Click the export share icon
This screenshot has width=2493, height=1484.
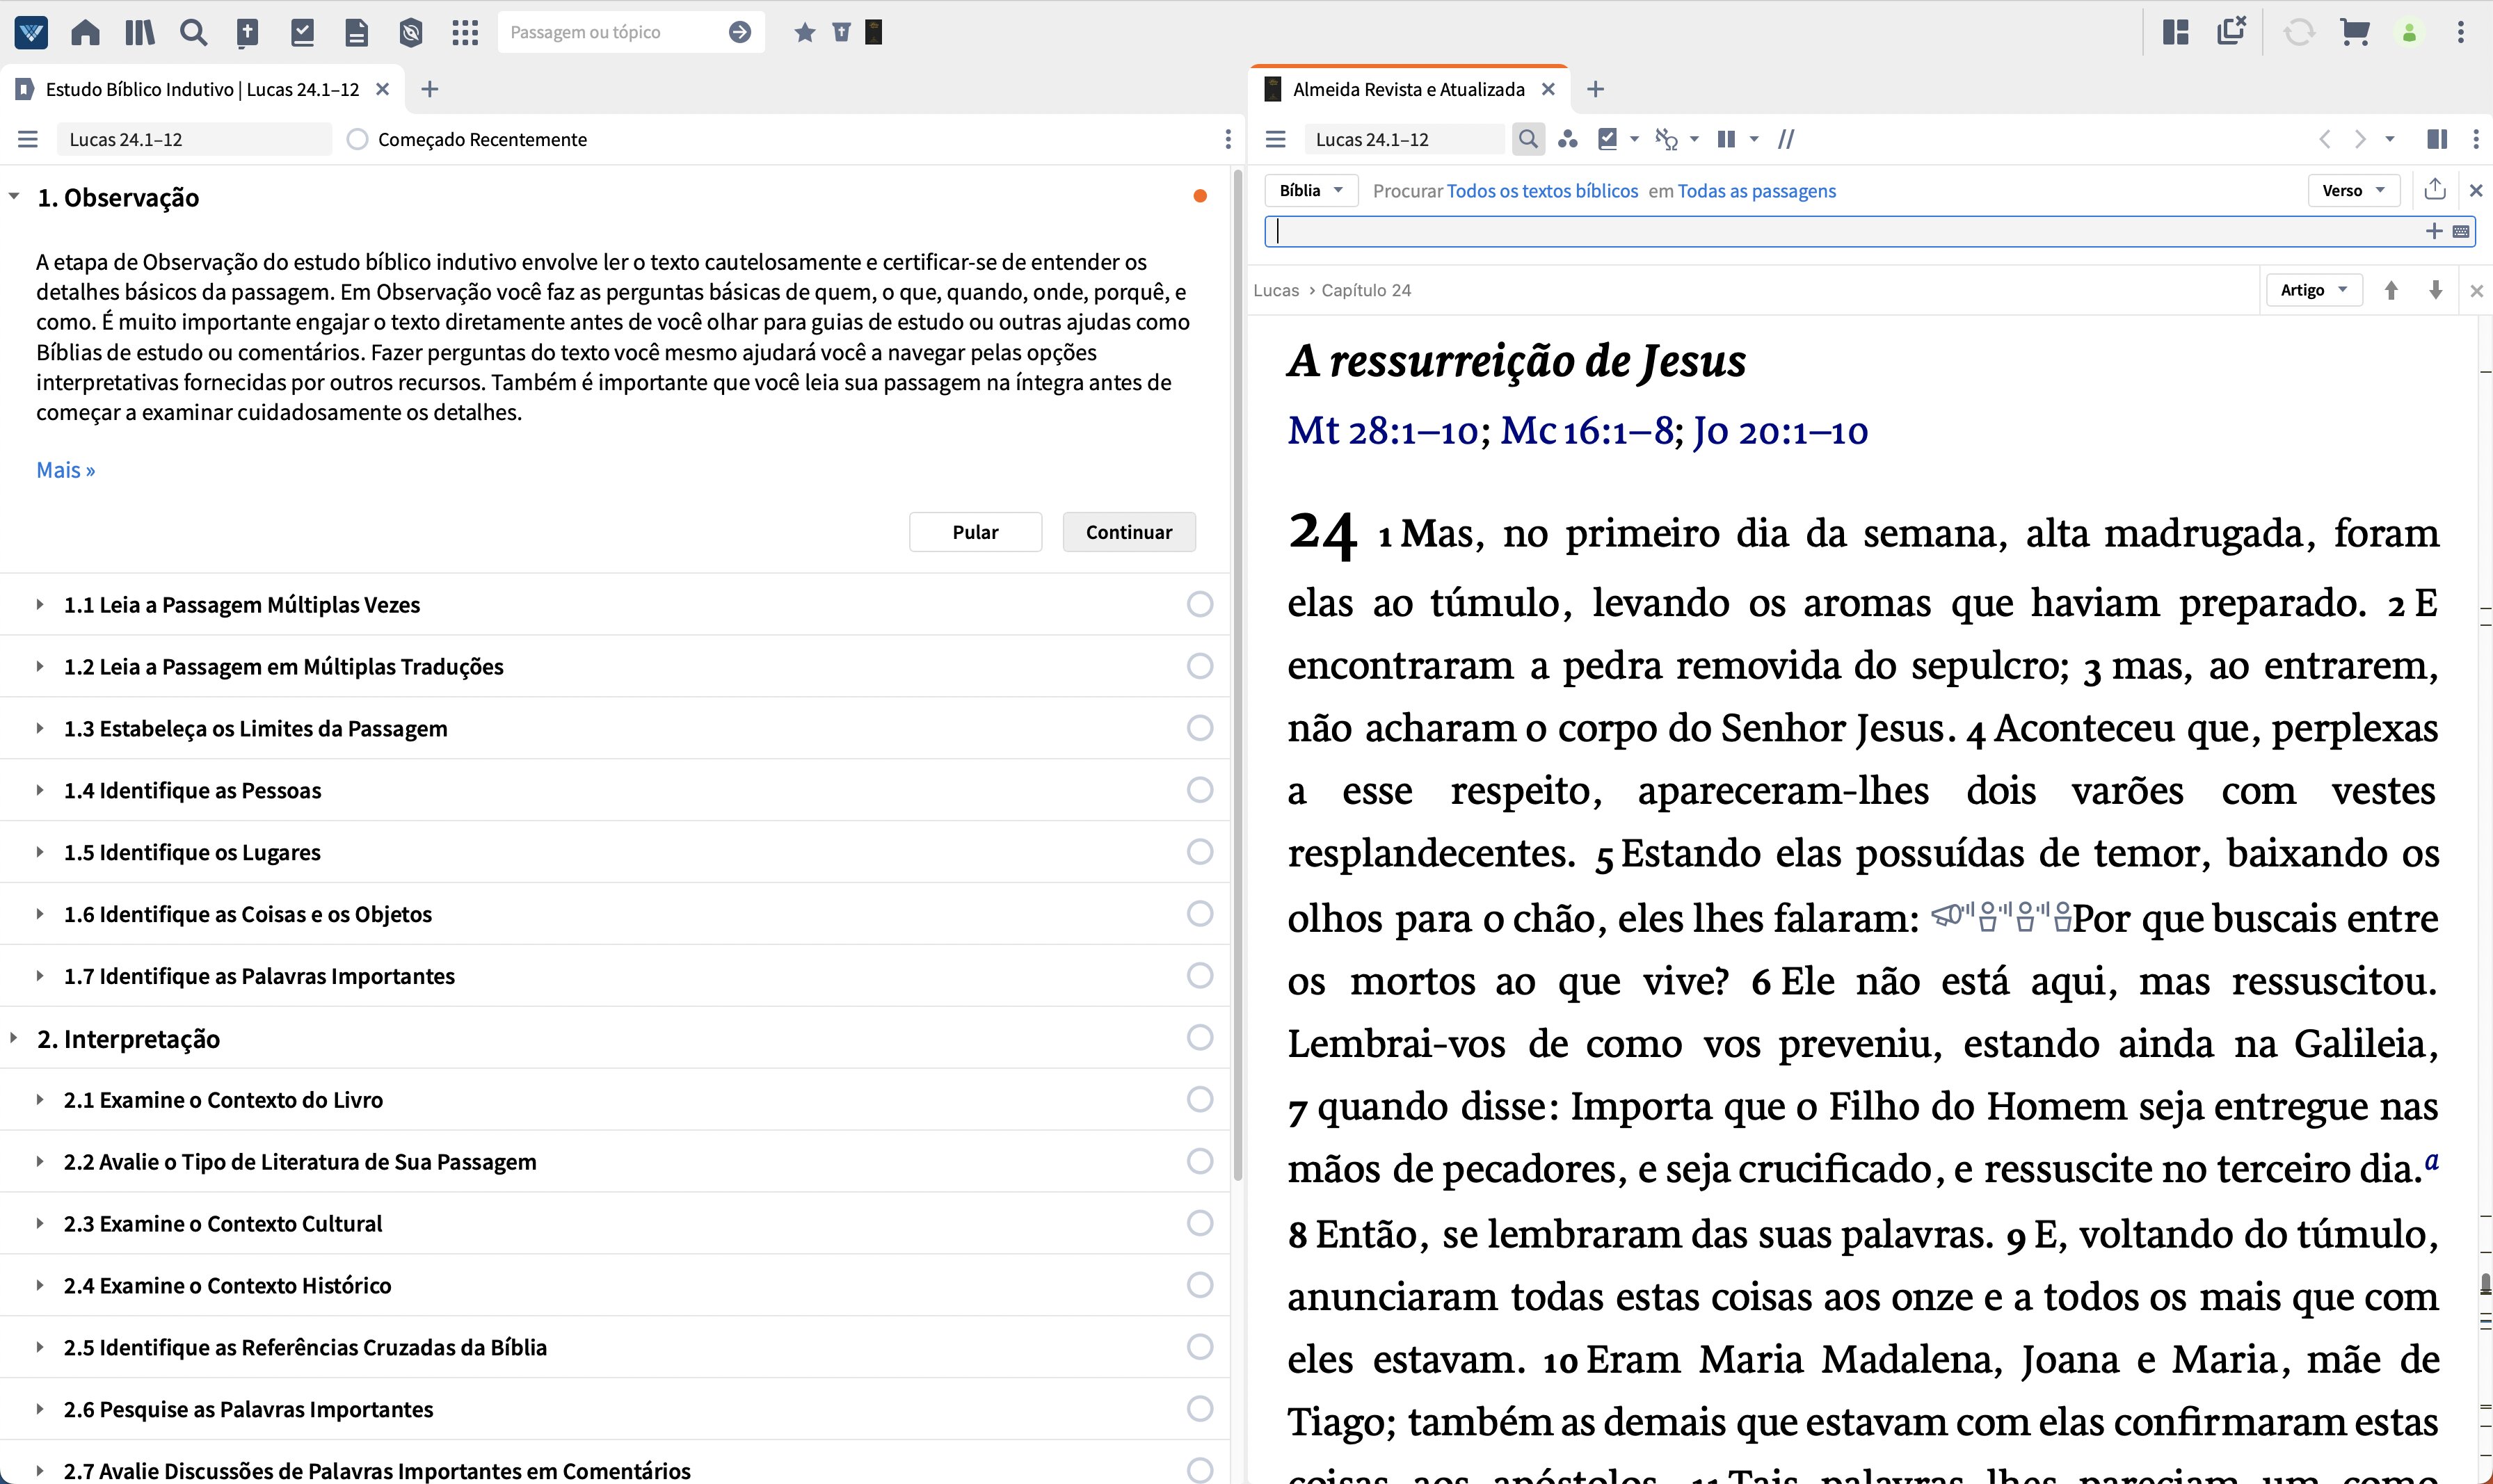(x=2435, y=189)
